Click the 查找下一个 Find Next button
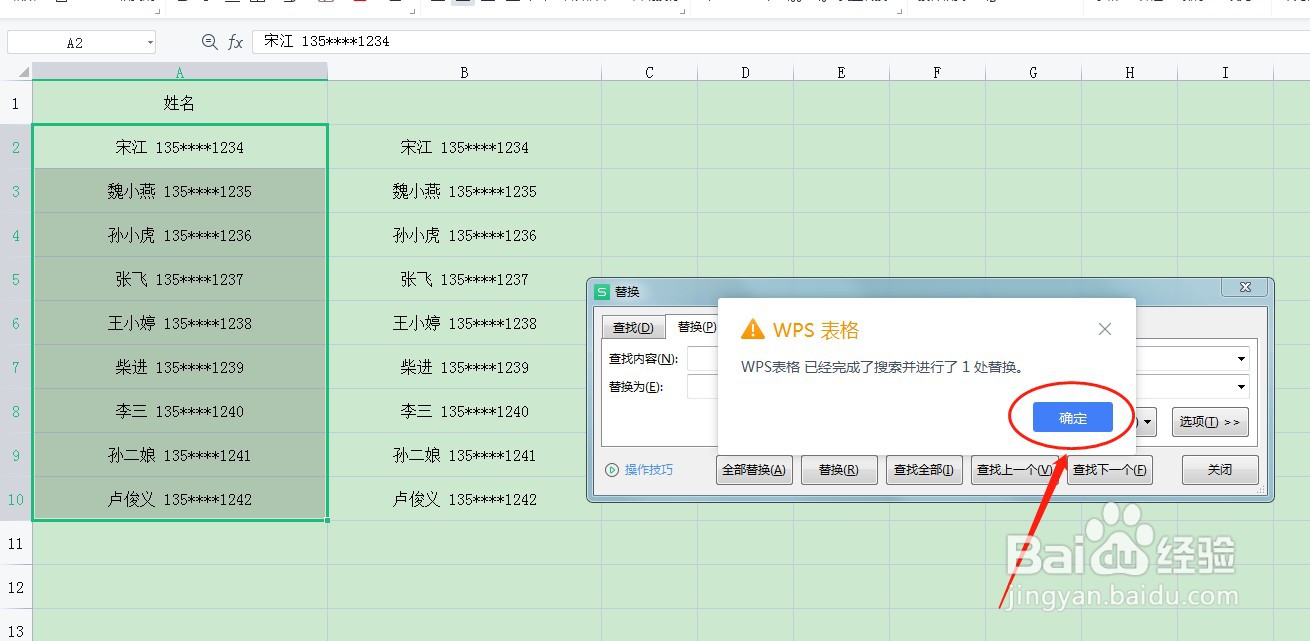 pyautogui.click(x=1110, y=469)
